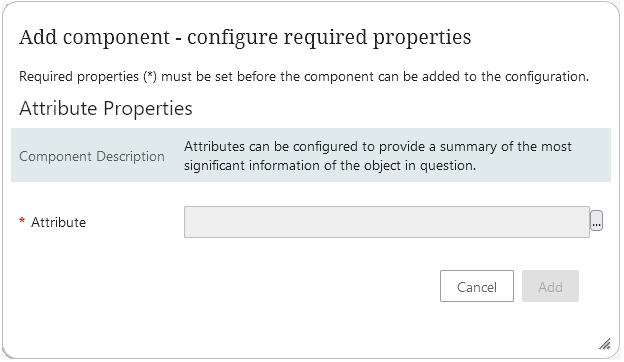Click the red required asterisk beside Attribute

(x=22, y=221)
